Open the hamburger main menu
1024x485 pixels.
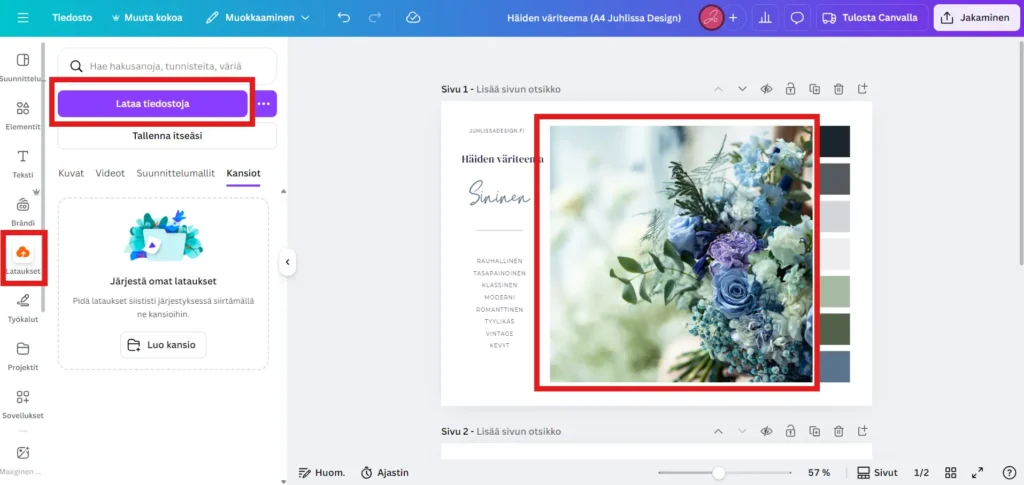tap(23, 18)
